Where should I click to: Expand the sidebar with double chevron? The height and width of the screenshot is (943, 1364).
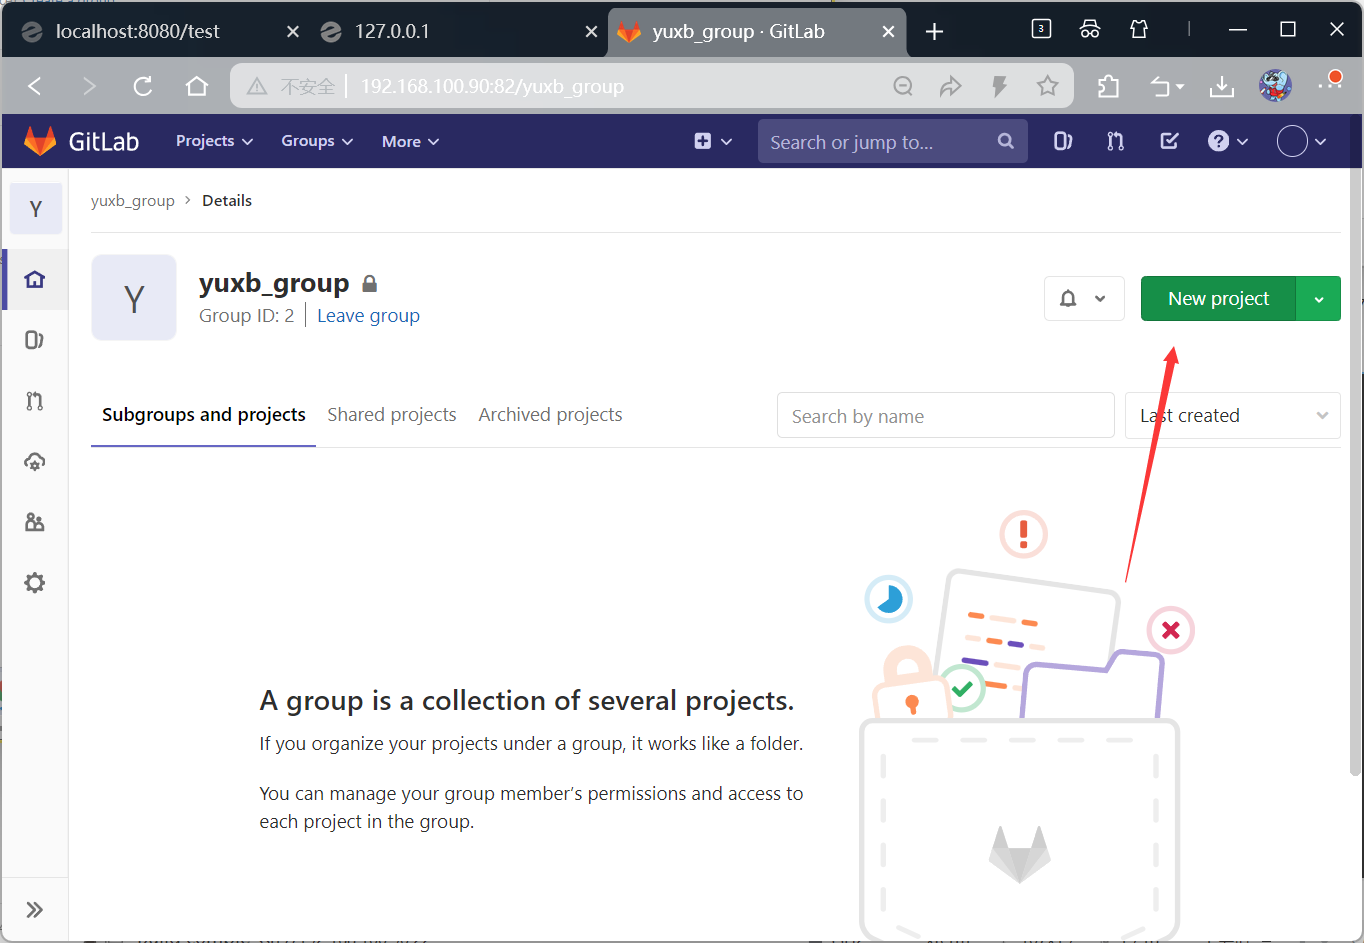35,909
